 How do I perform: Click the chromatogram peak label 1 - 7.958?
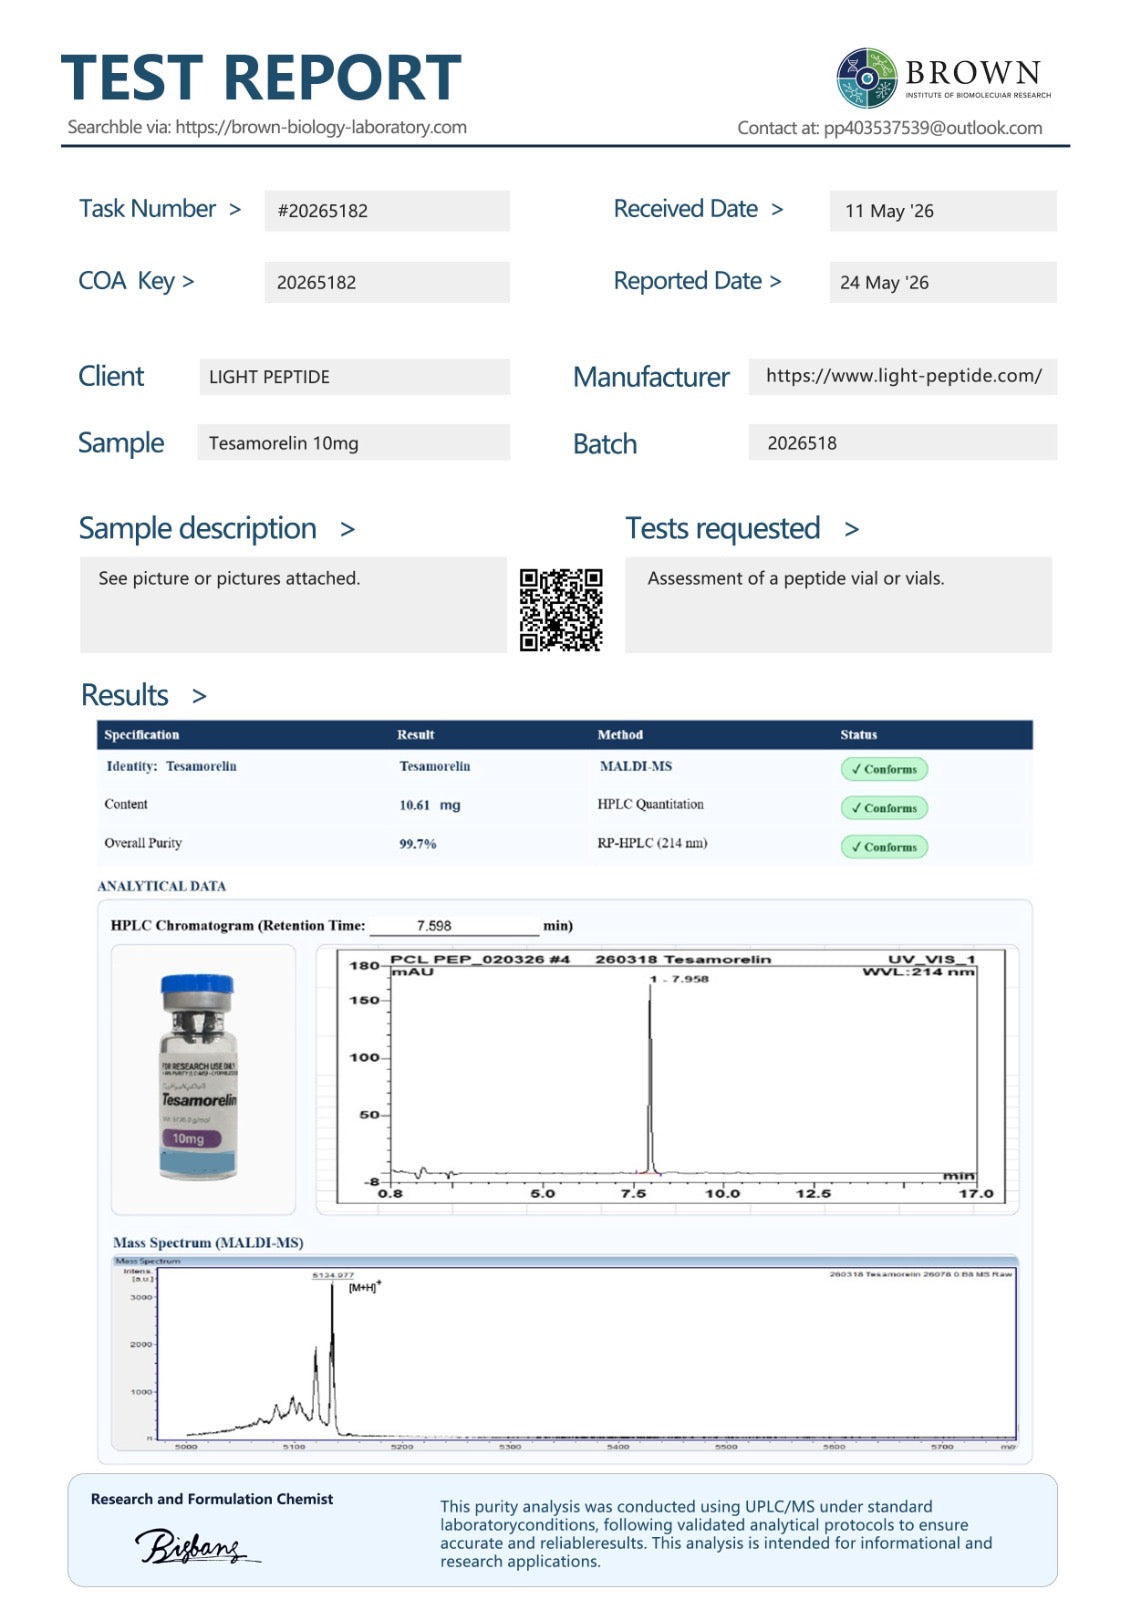(x=679, y=979)
